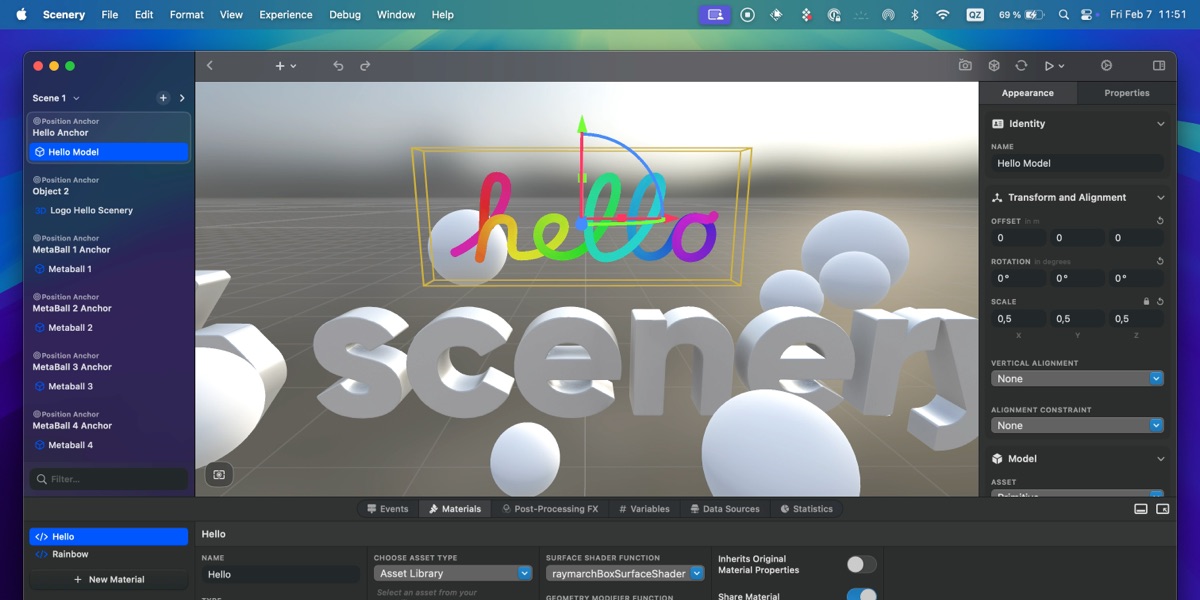Toggle the right inspector sidebar icon

click(1159, 66)
